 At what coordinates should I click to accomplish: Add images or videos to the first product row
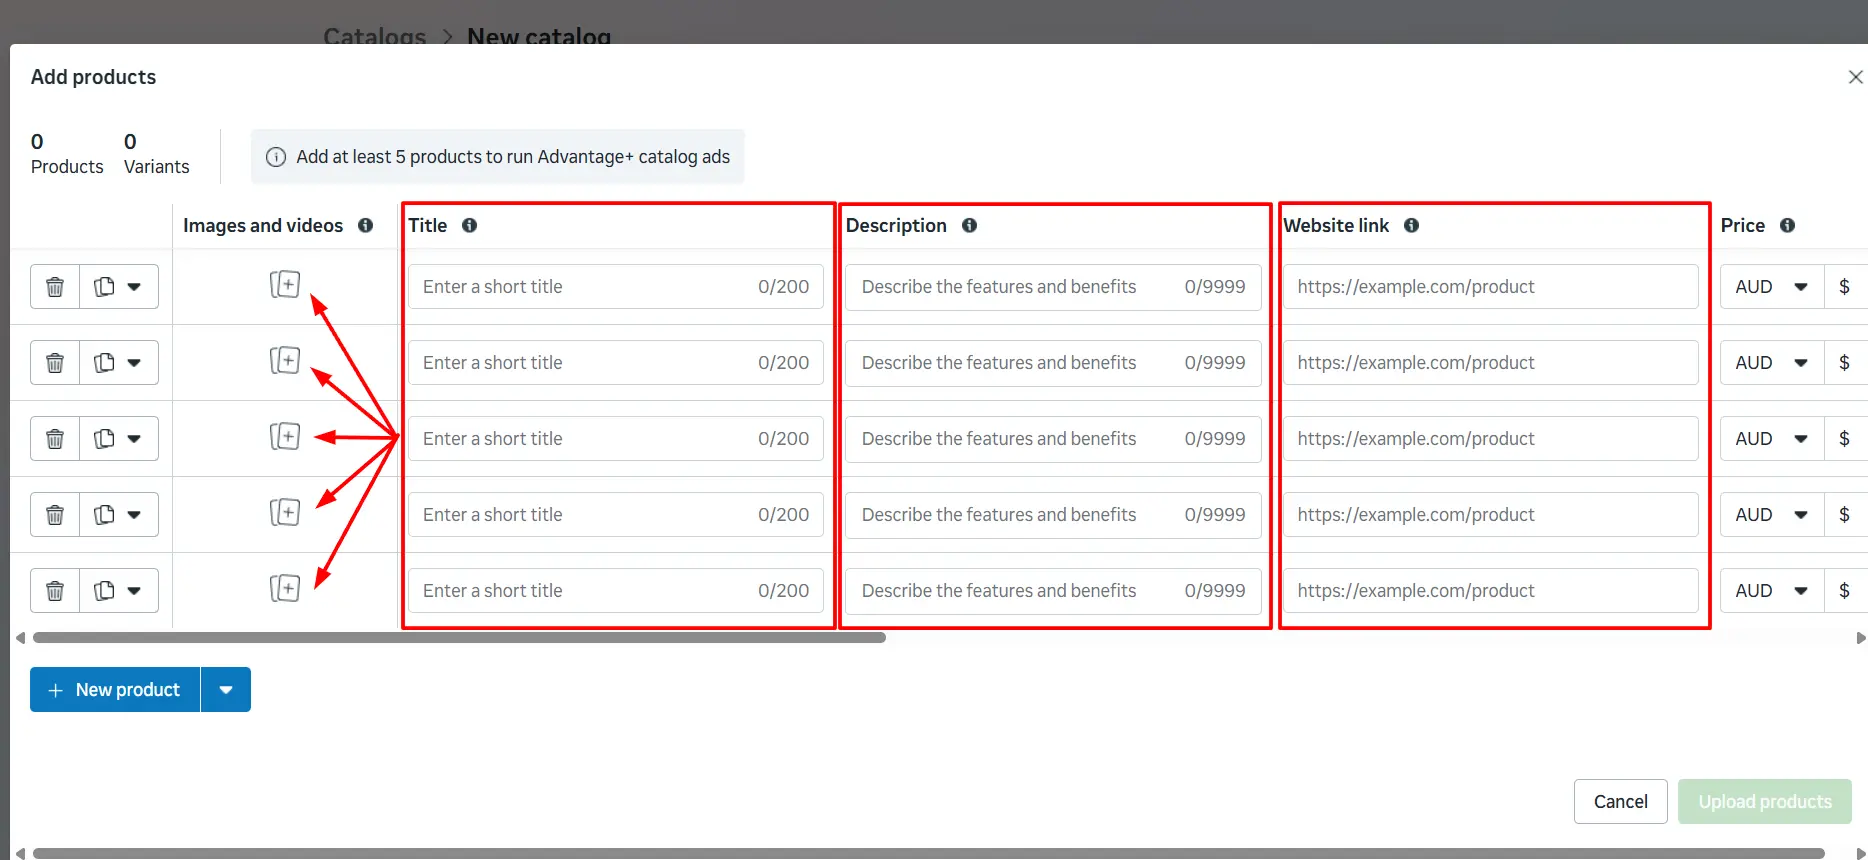coord(285,285)
